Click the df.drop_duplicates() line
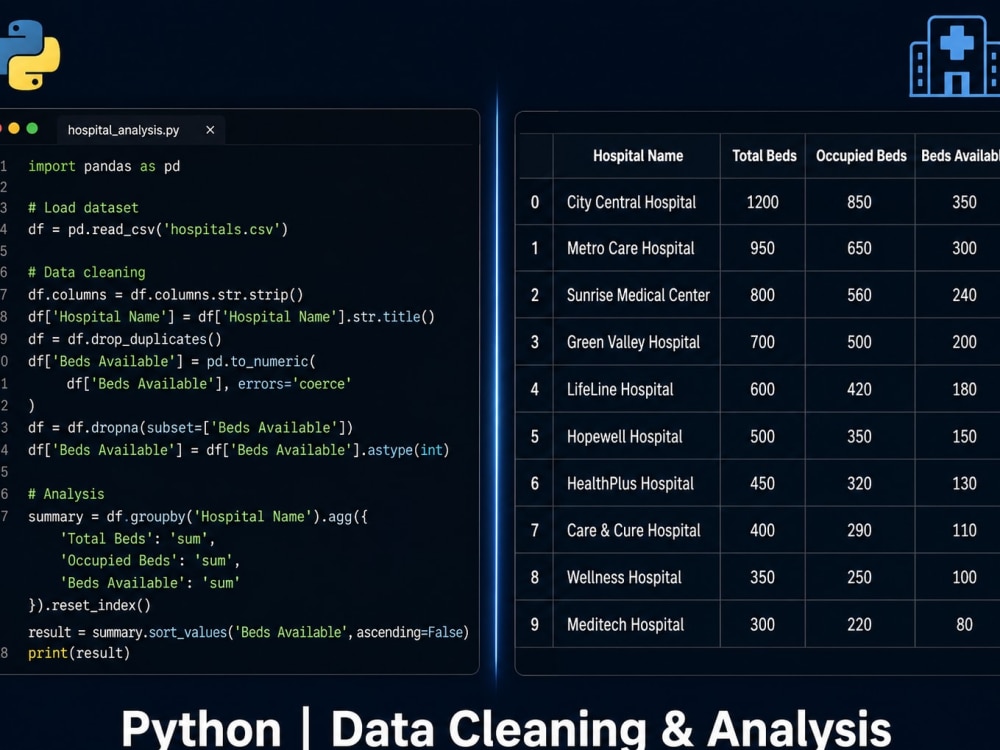 [x=124, y=339]
